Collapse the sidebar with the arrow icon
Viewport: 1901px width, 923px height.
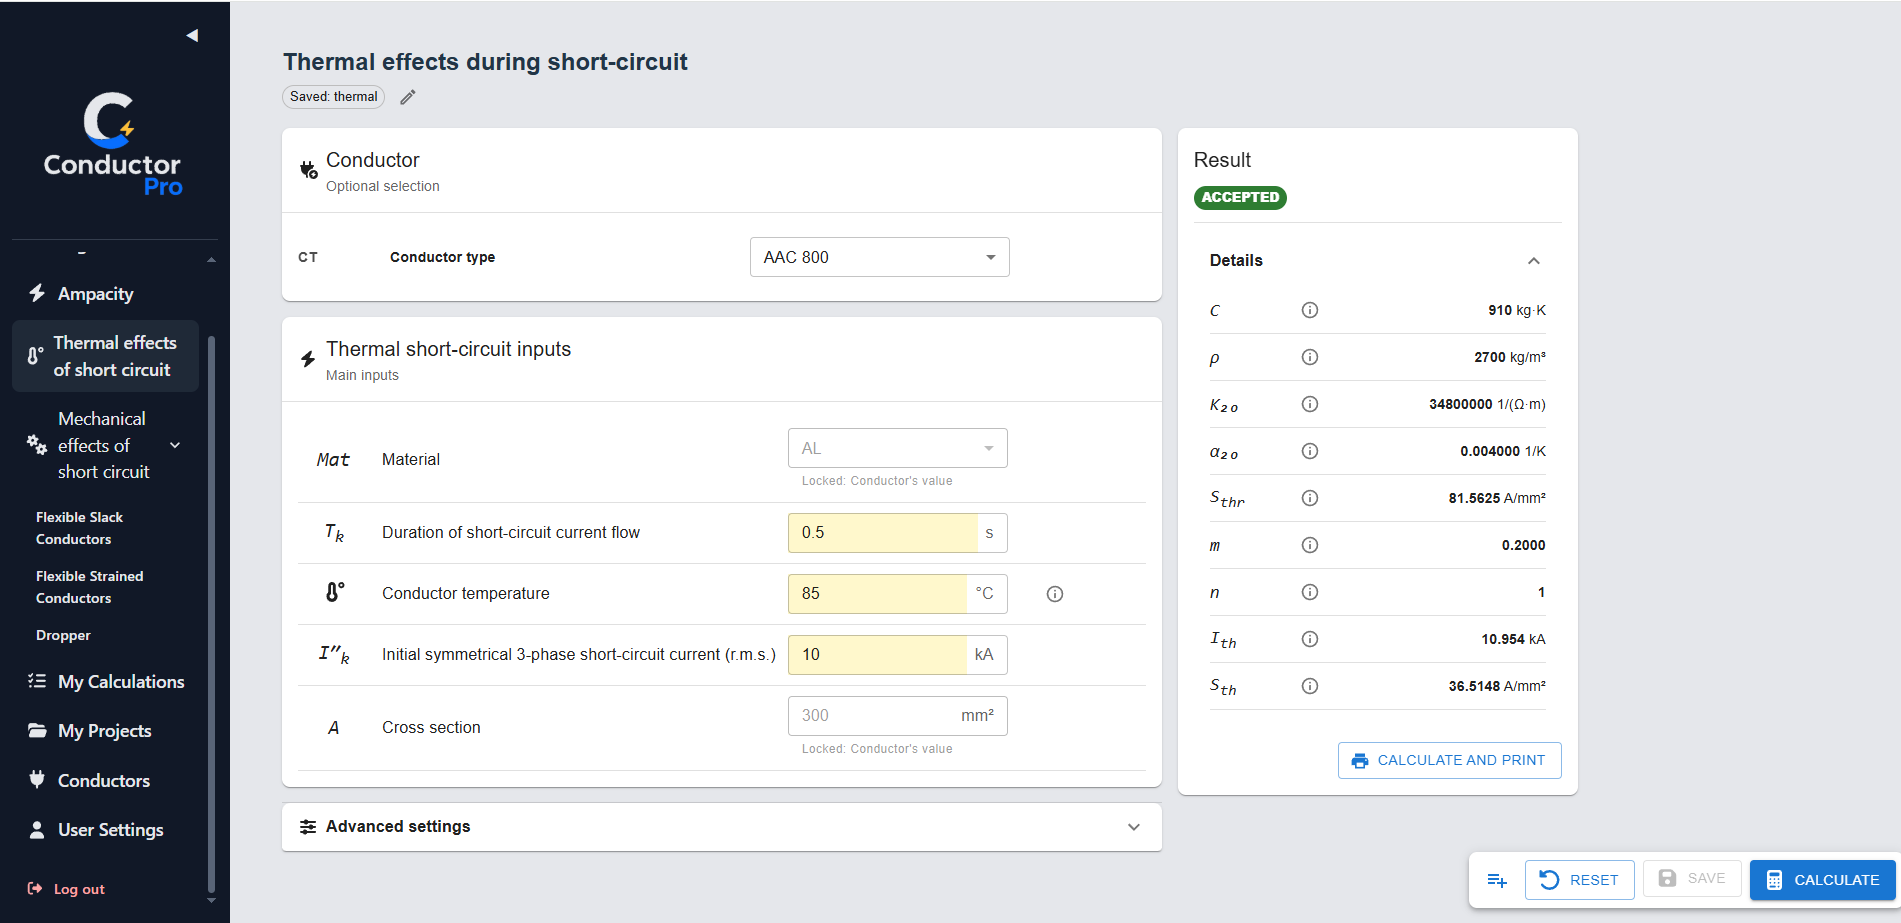(192, 36)
